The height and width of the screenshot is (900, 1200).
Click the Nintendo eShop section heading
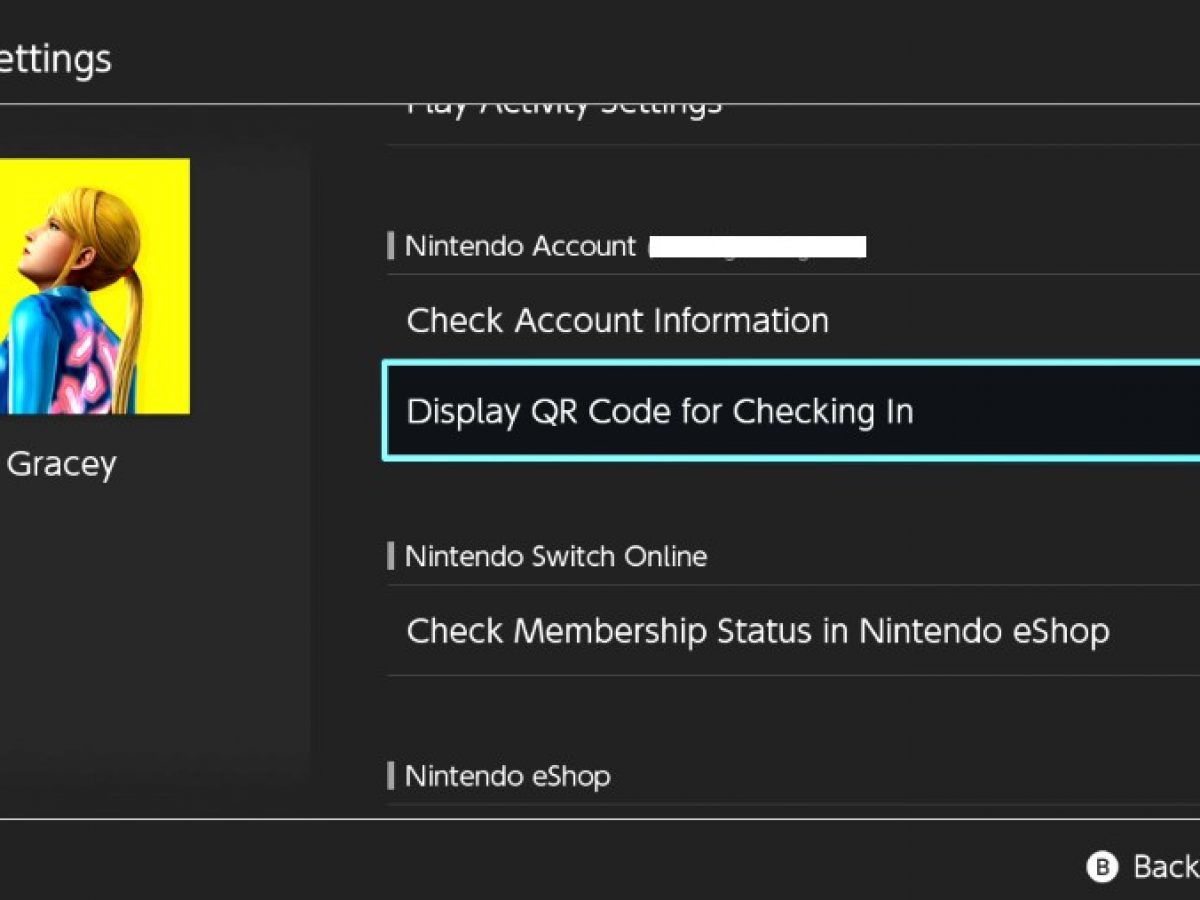click(x=507, y=776)
